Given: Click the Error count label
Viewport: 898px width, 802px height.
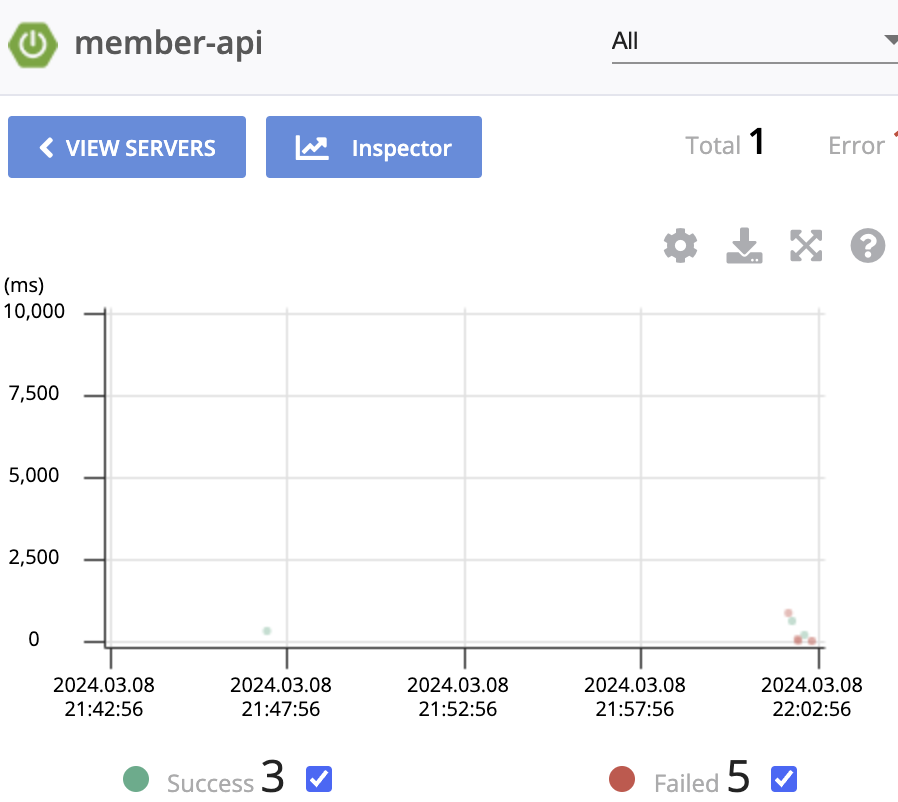Looking at the screenshot, I should coord(856,146).
